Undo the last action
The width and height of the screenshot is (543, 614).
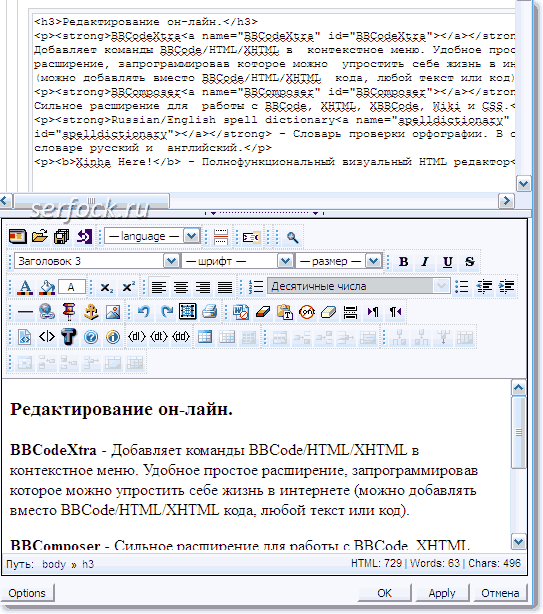pos(144,312)
